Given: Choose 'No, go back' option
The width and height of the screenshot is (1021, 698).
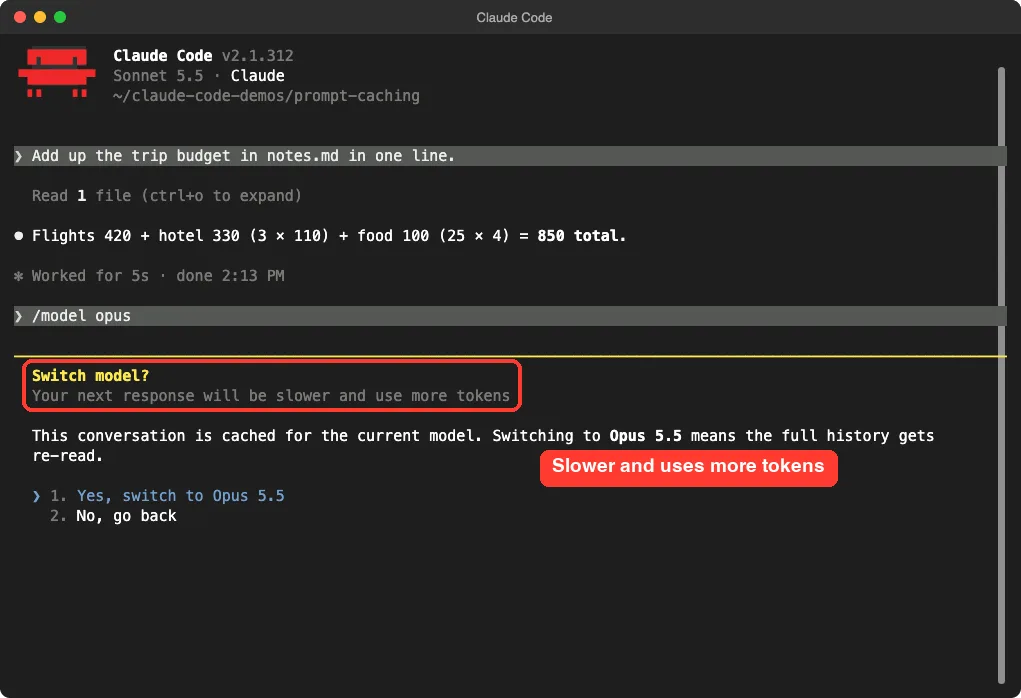Looking at the screenshot, I should (126, 516).
